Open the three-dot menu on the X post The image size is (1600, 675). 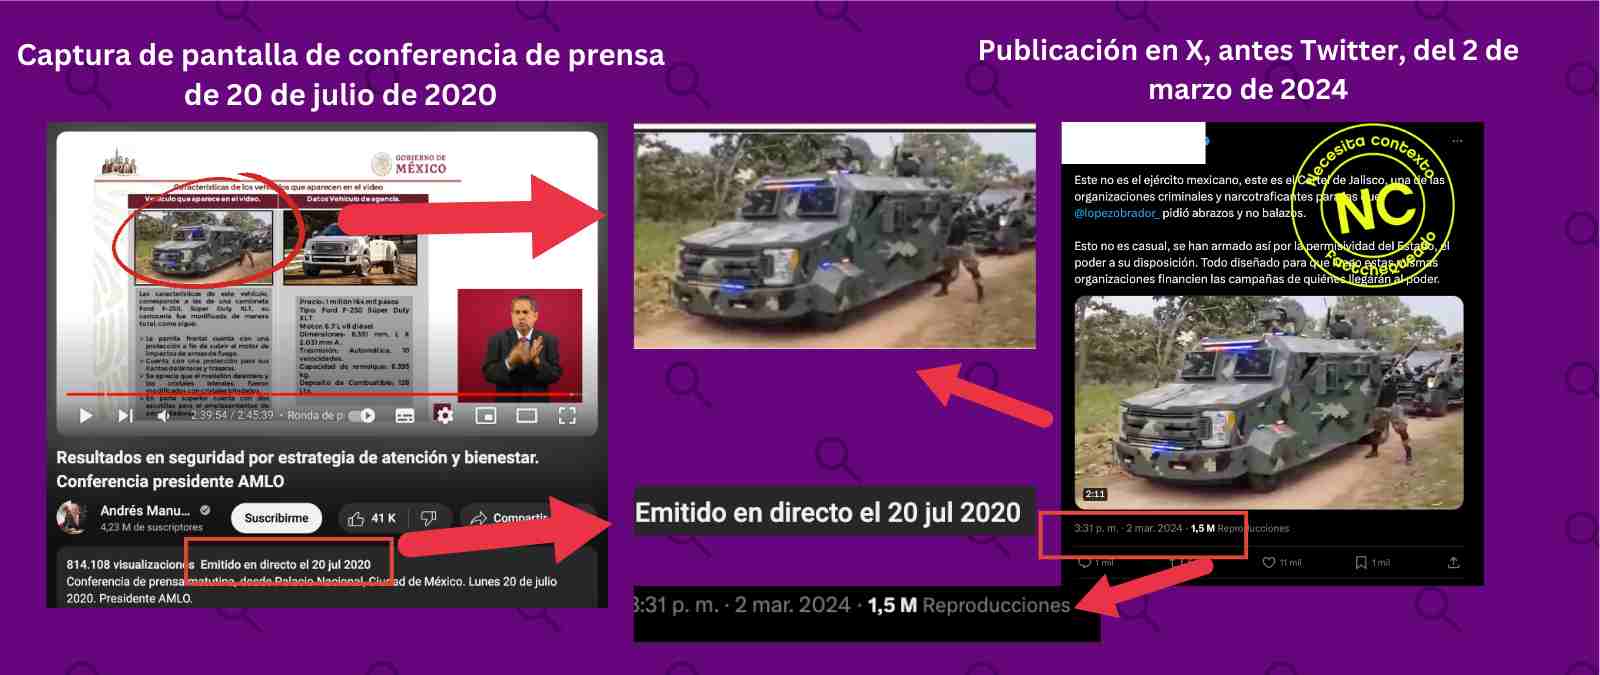pos(1457,141)
